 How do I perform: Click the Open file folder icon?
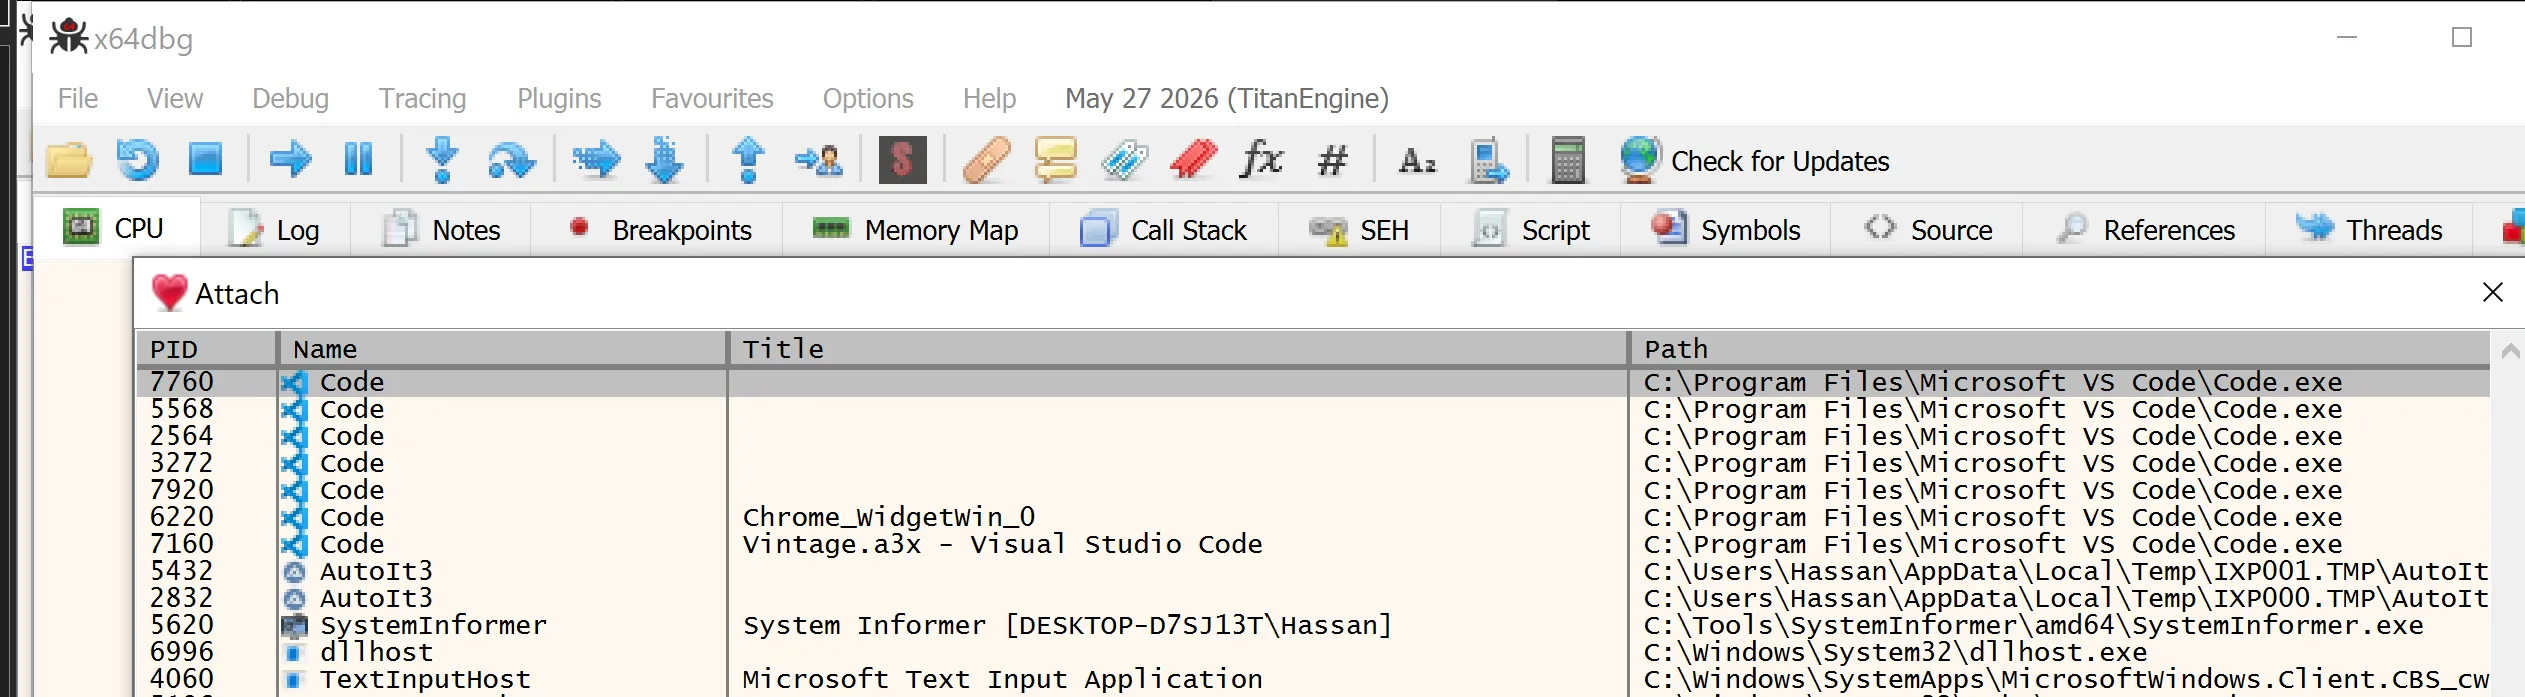[68, 160]
